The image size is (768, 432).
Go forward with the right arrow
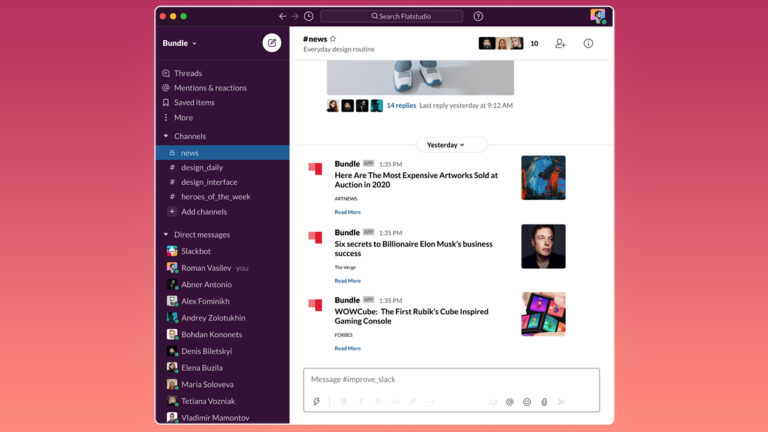tap(295, 16)
